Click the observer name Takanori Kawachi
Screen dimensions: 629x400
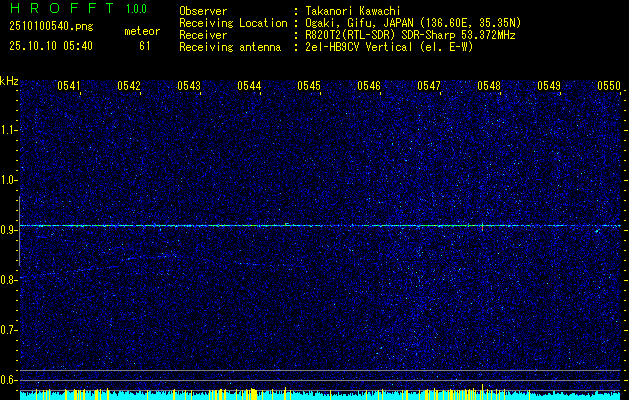[x=353, y=11]
